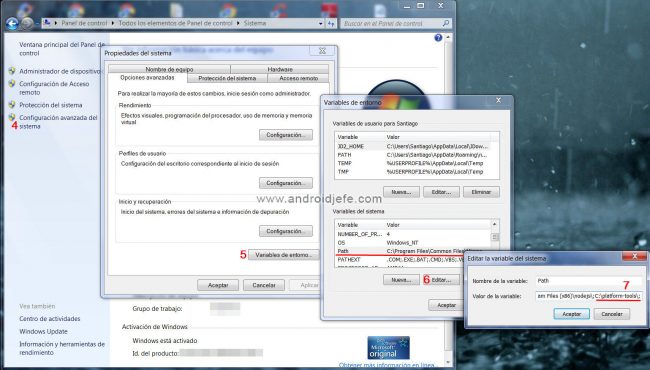Close the Variables de entorno dialog
The width and height of the screenshot is (650, 370).
499,100
